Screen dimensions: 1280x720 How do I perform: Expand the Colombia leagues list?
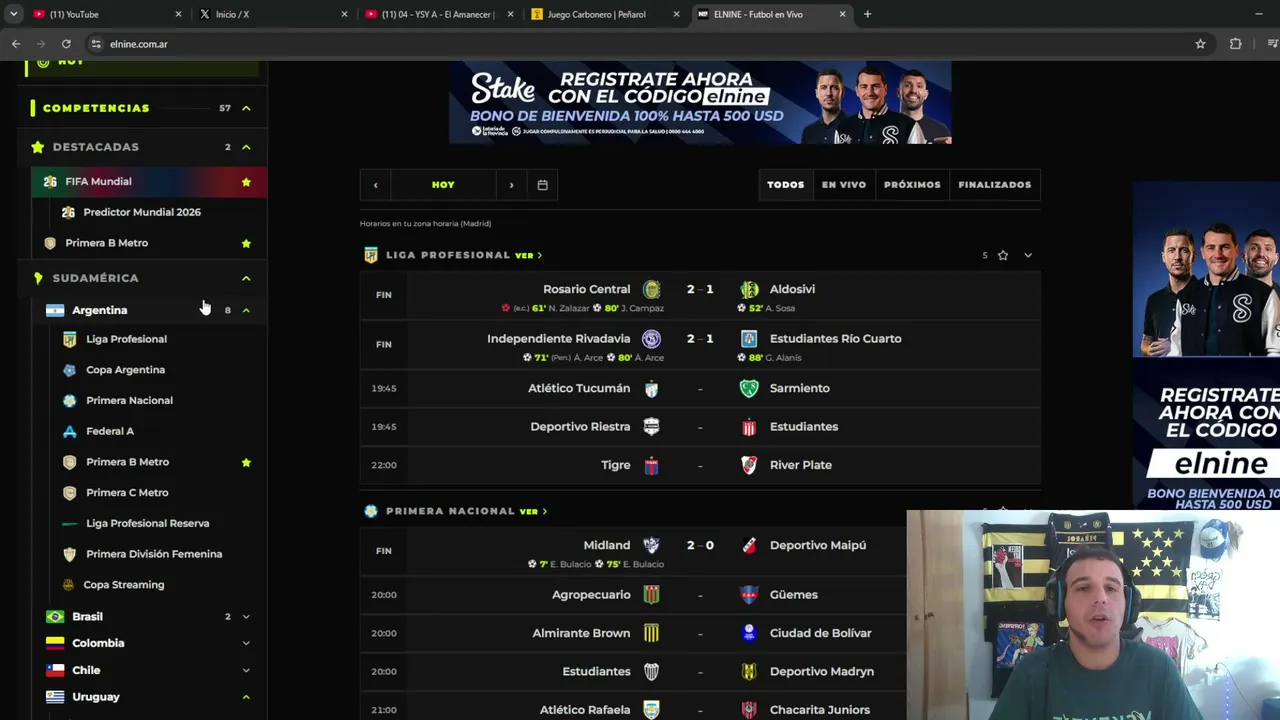[246, 643]
